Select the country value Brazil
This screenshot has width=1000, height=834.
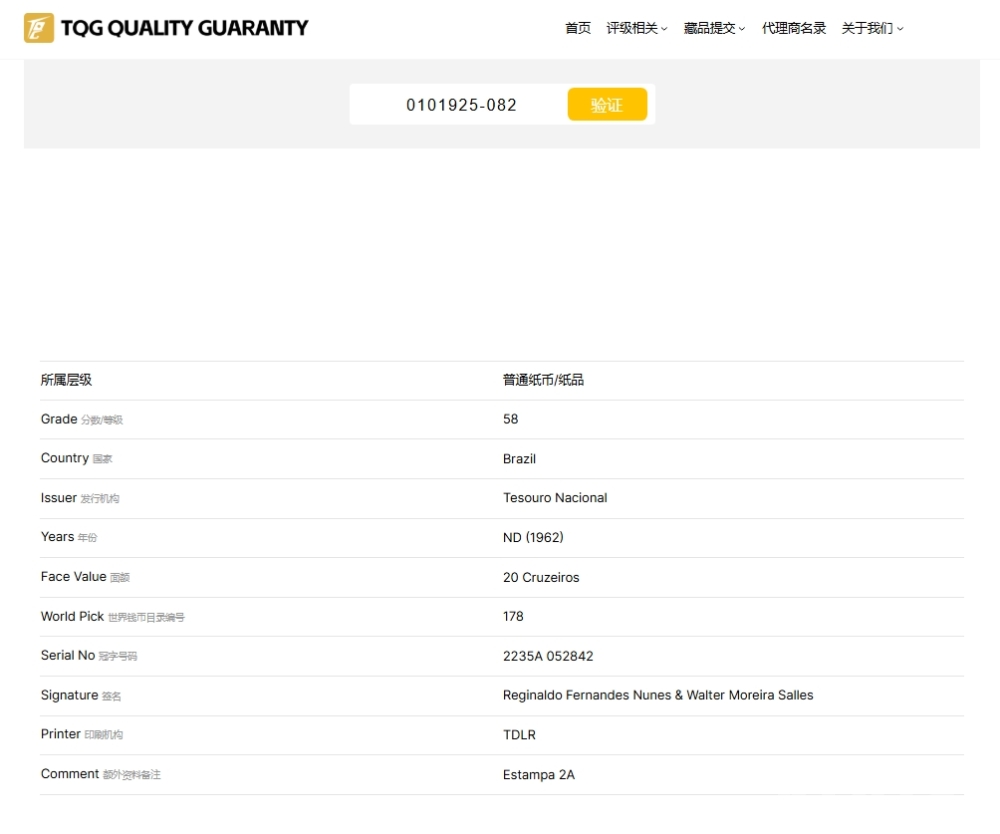[519, 459]
